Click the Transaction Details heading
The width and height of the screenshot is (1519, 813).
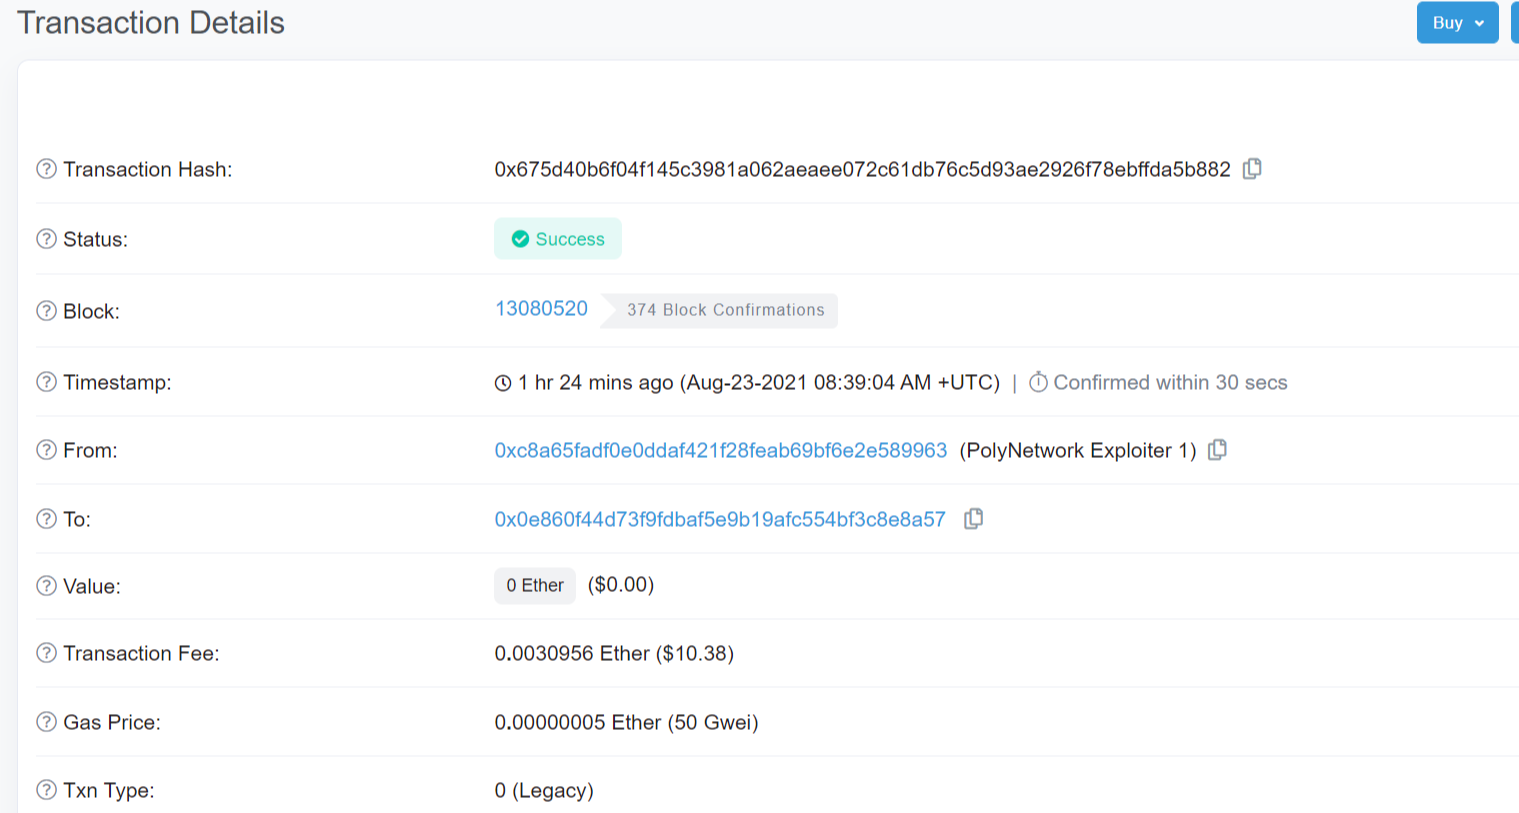(x=151, y=23)
